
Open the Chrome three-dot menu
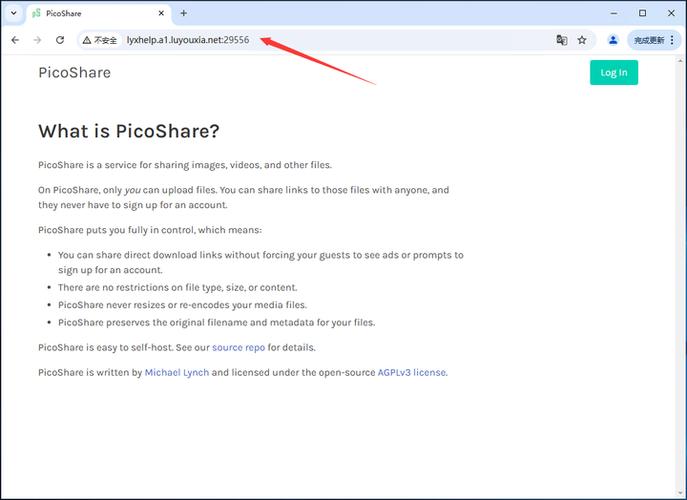coord(673,40)
